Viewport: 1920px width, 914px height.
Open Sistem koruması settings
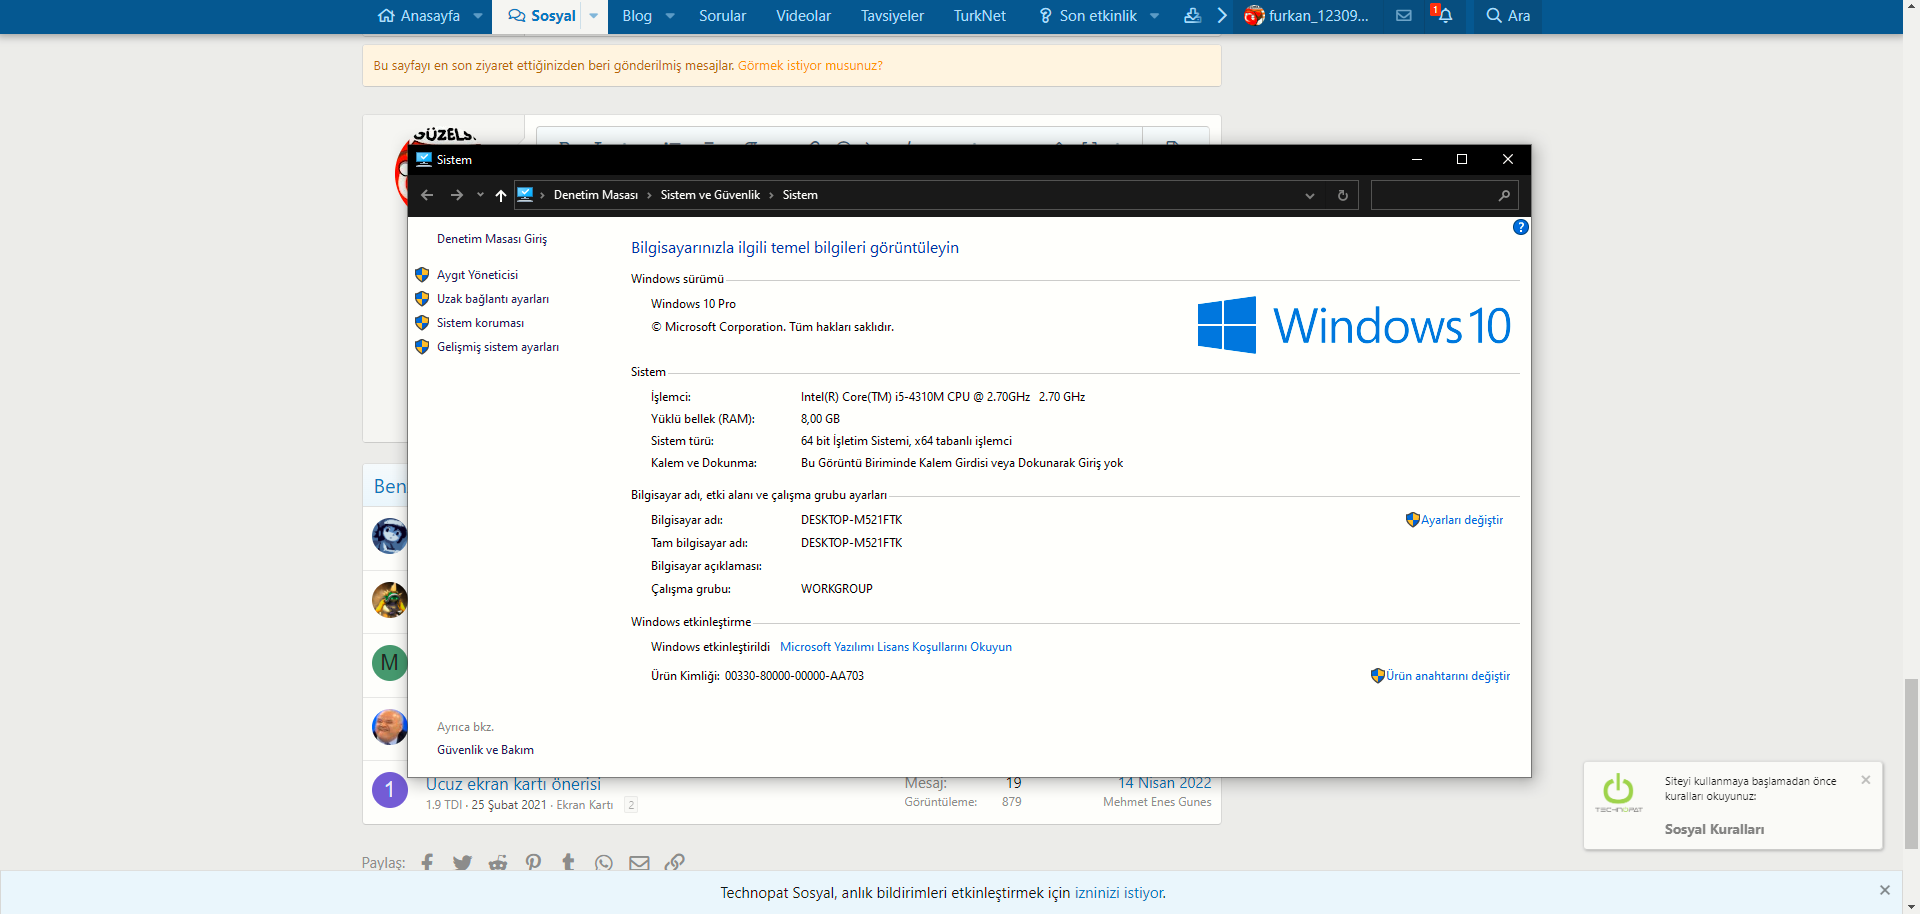(x=480, y=323)
